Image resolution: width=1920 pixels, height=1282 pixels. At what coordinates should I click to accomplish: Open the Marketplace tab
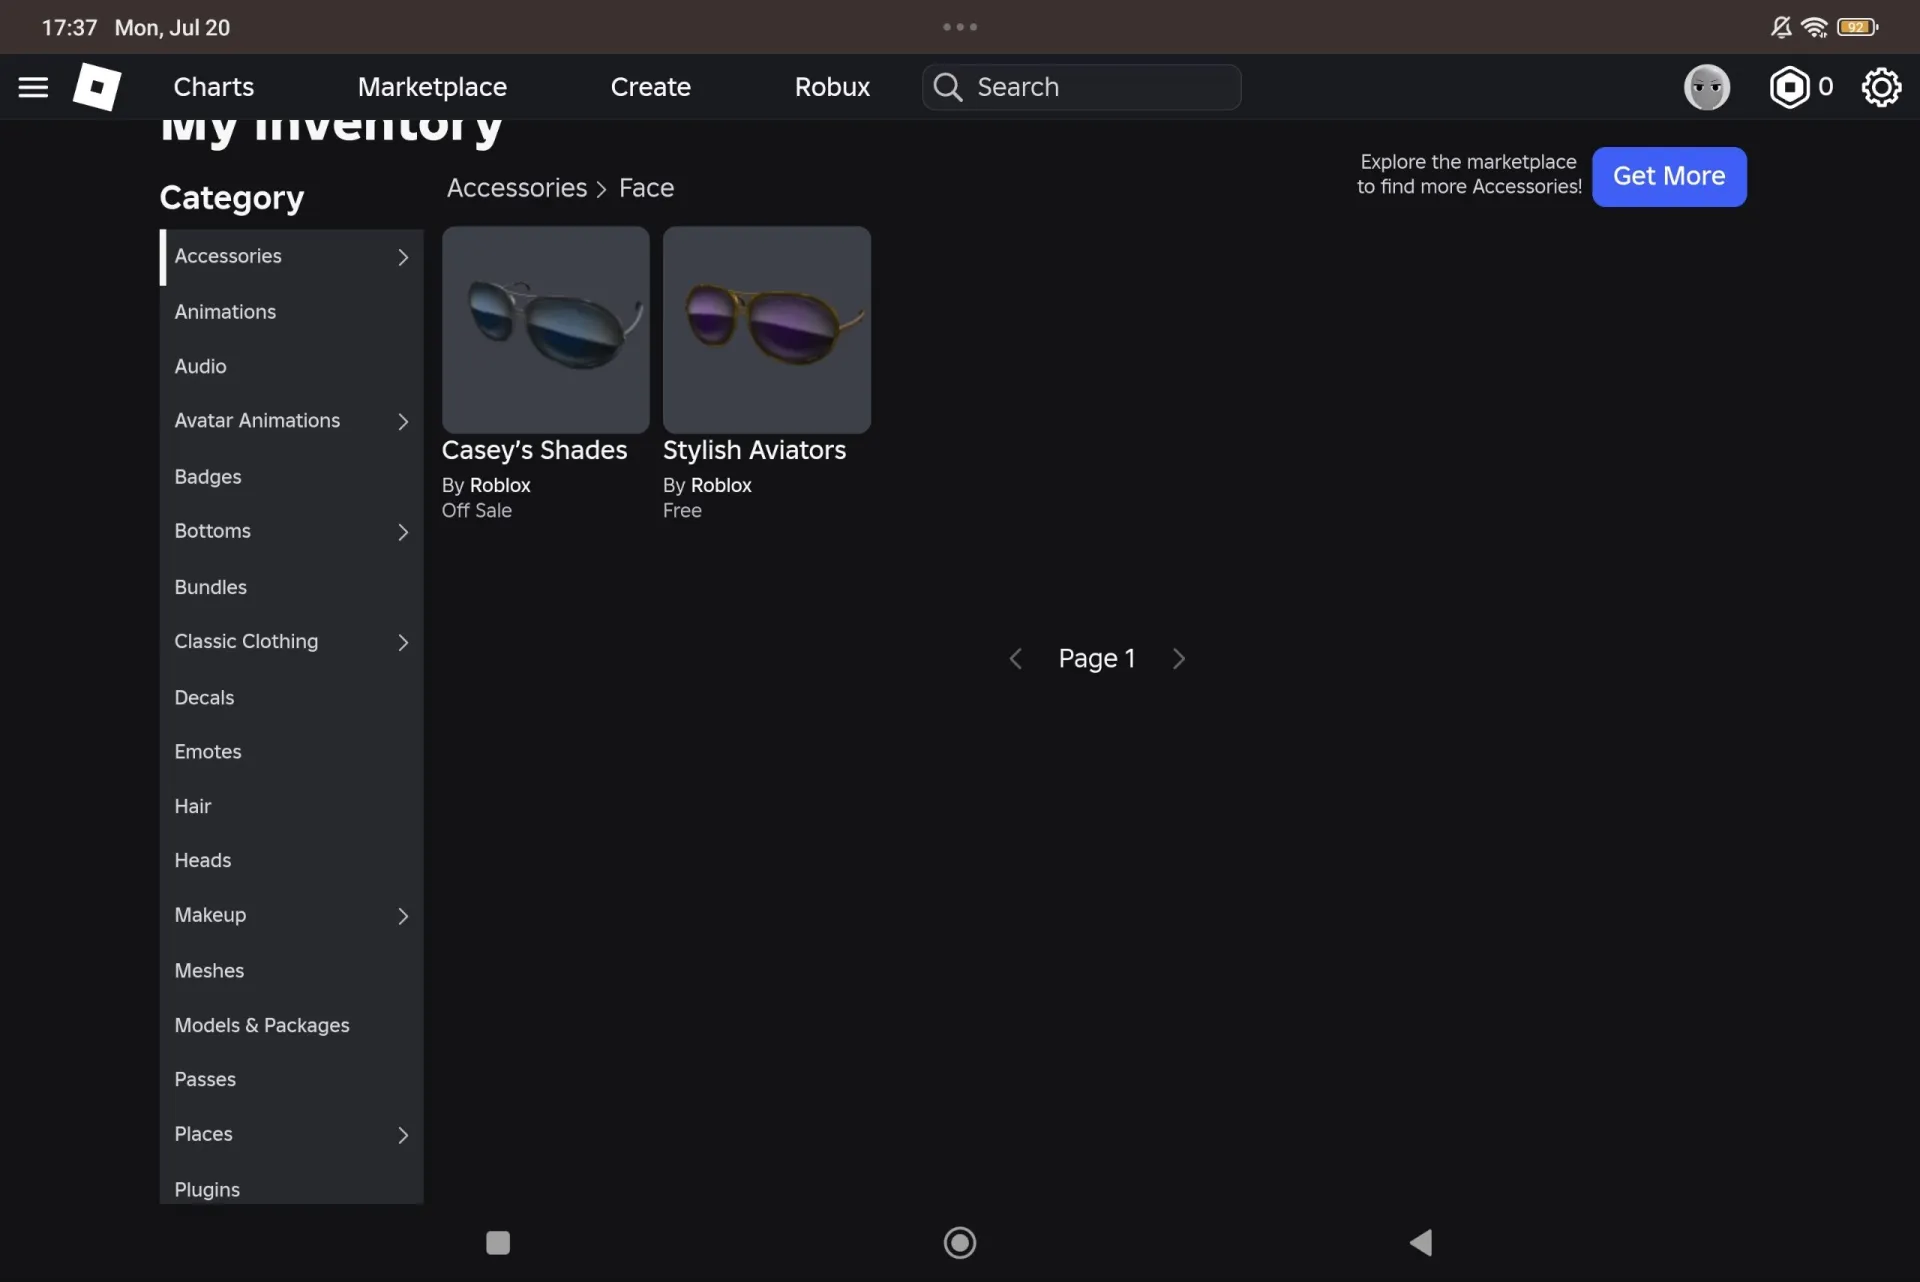tap(432, 87)
